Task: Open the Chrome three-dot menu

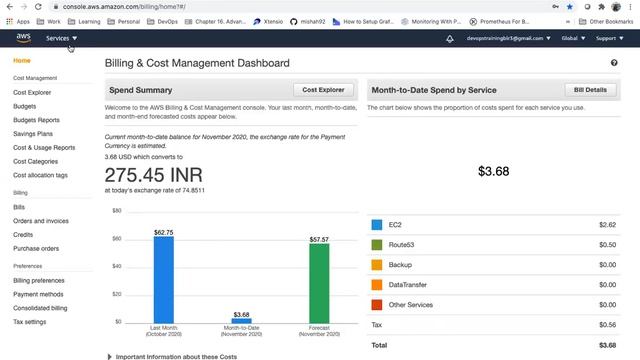Action: coord(630,7)
